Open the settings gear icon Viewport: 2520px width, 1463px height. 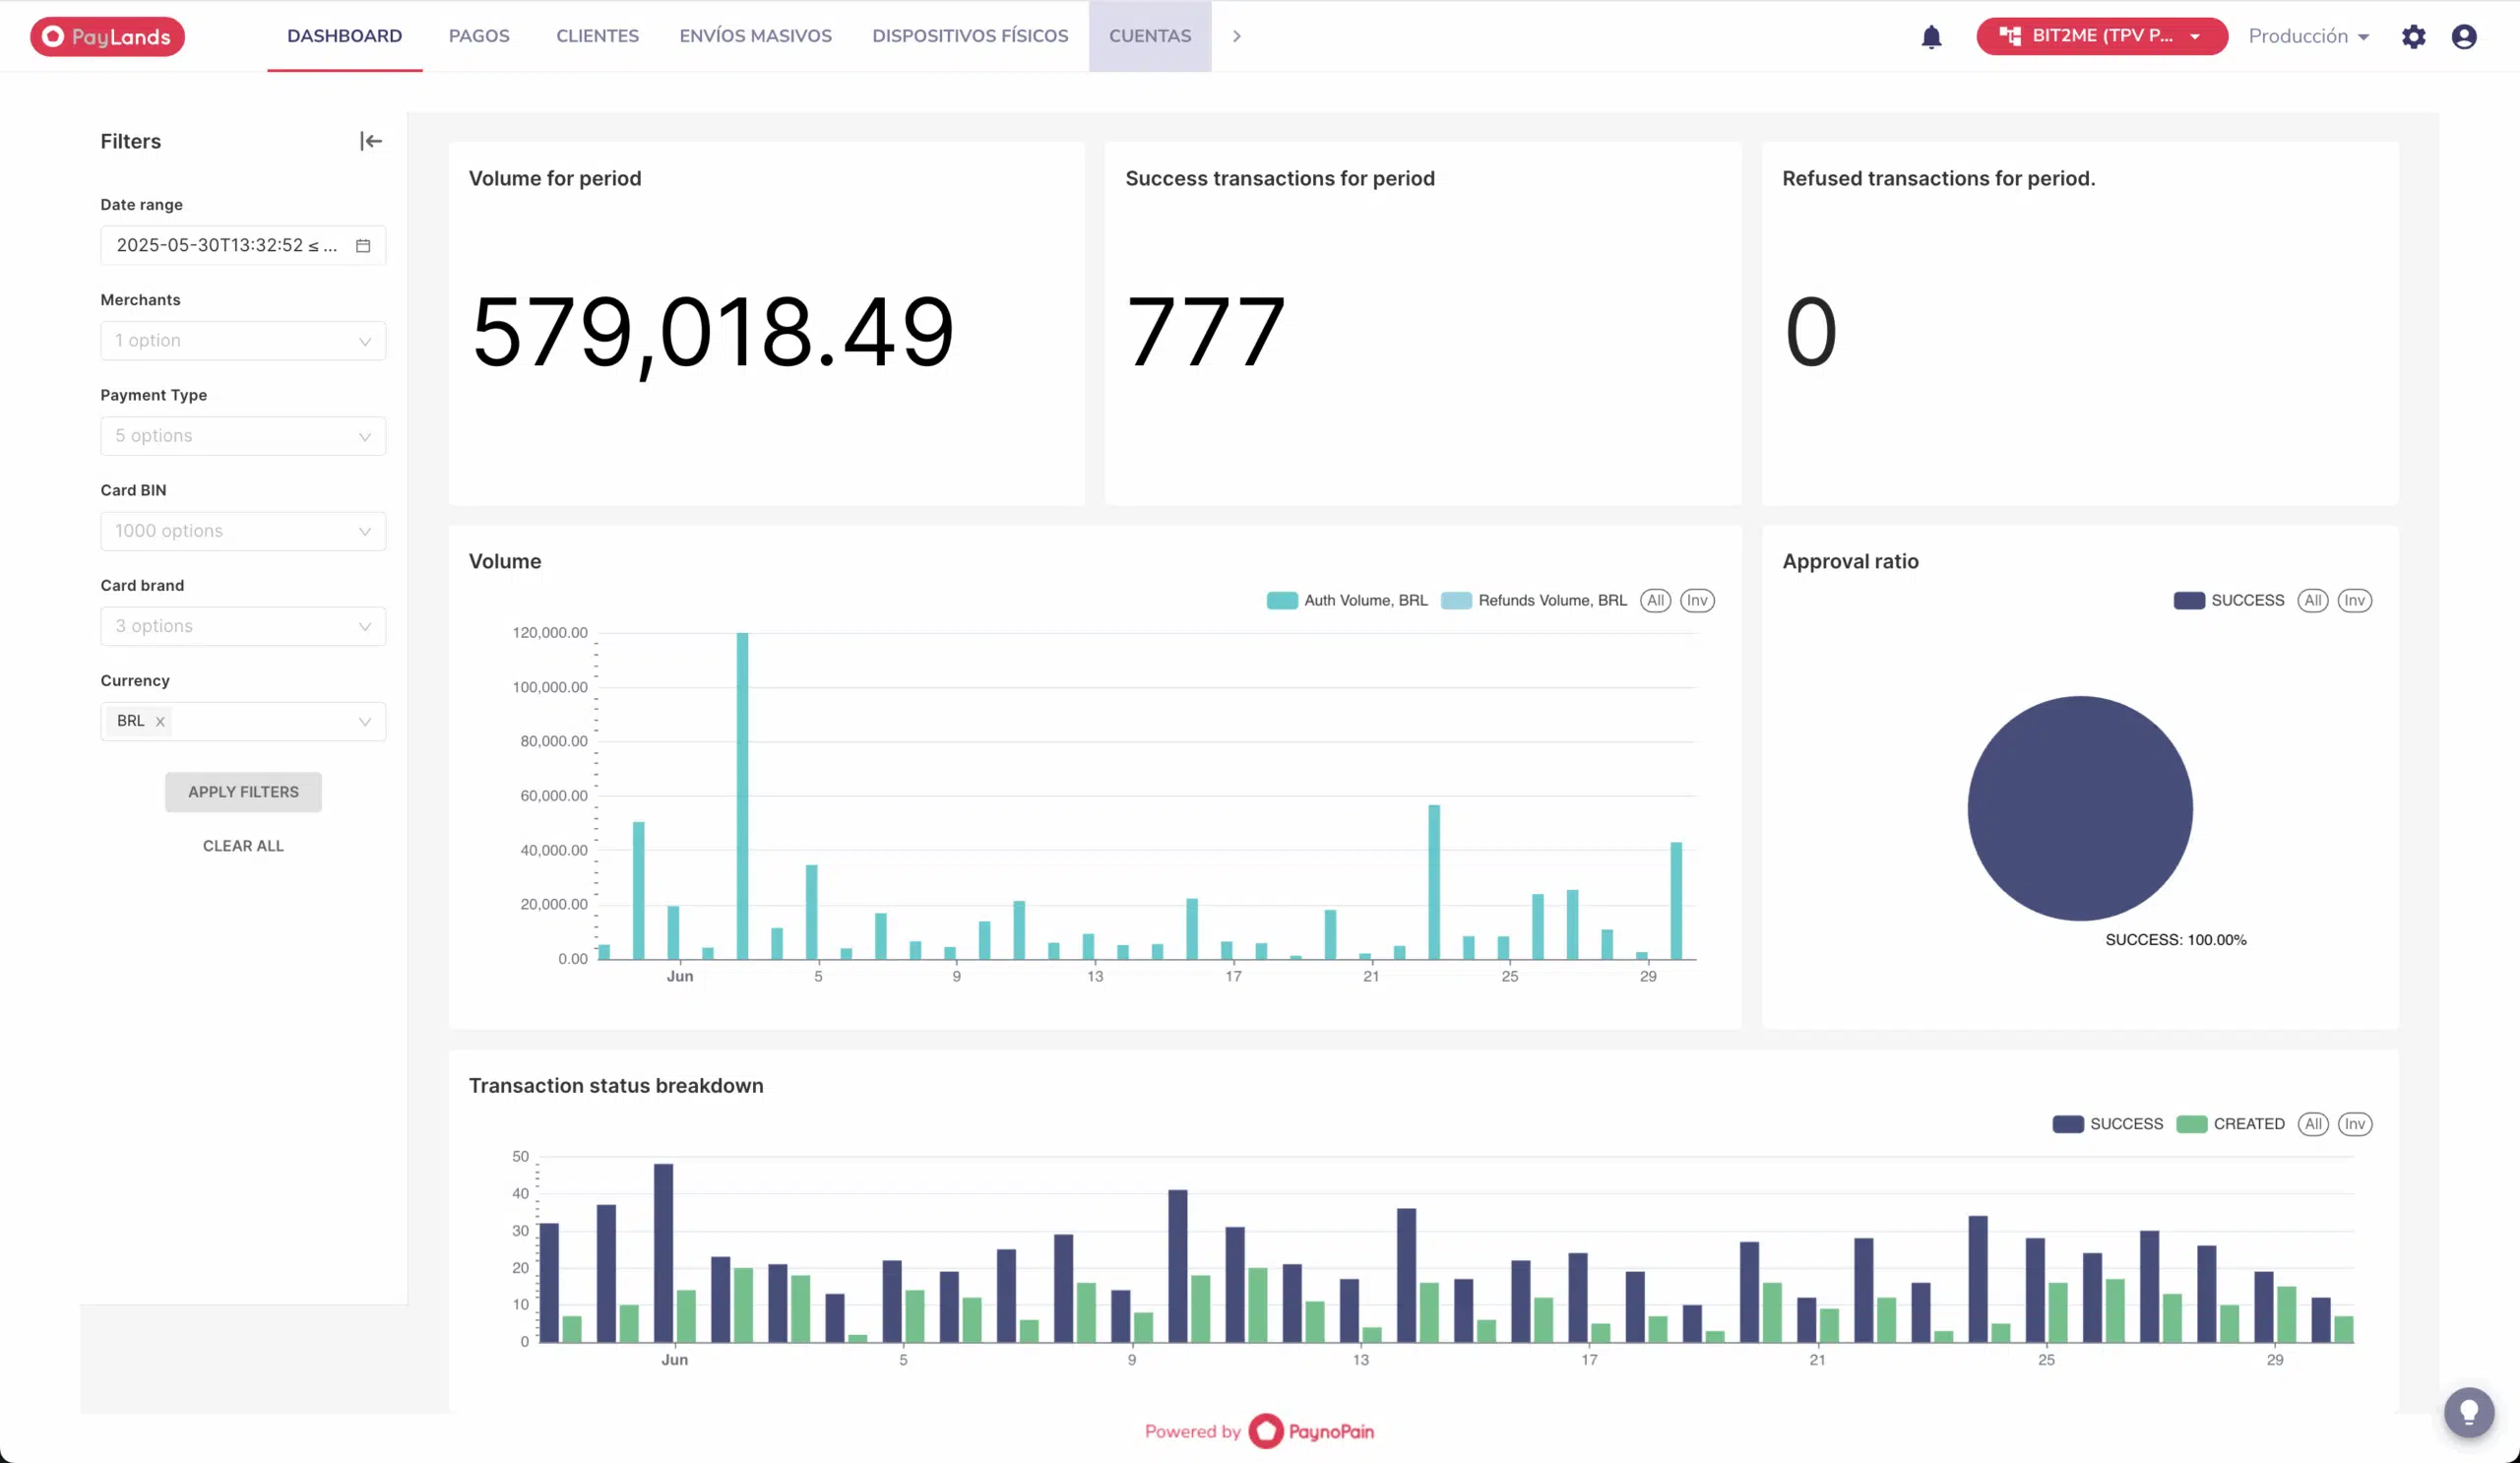[2413, 37]
